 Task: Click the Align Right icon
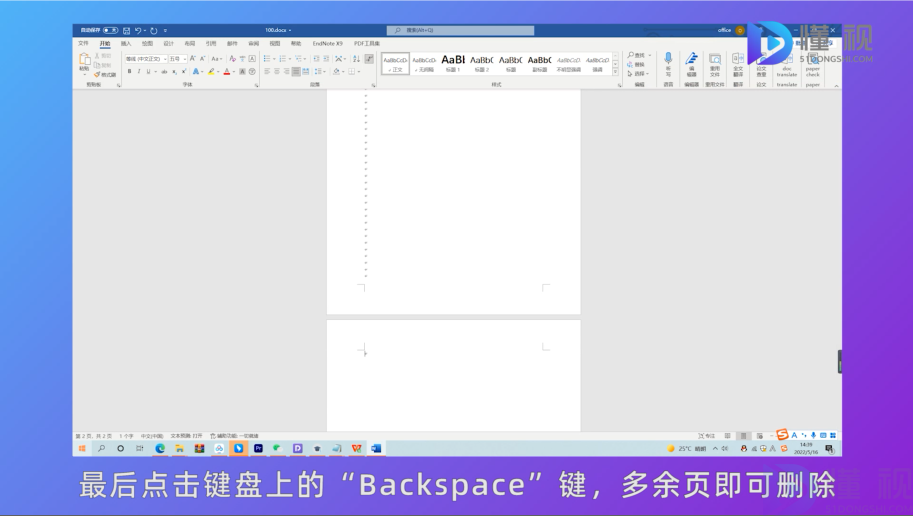coord(286,72)
